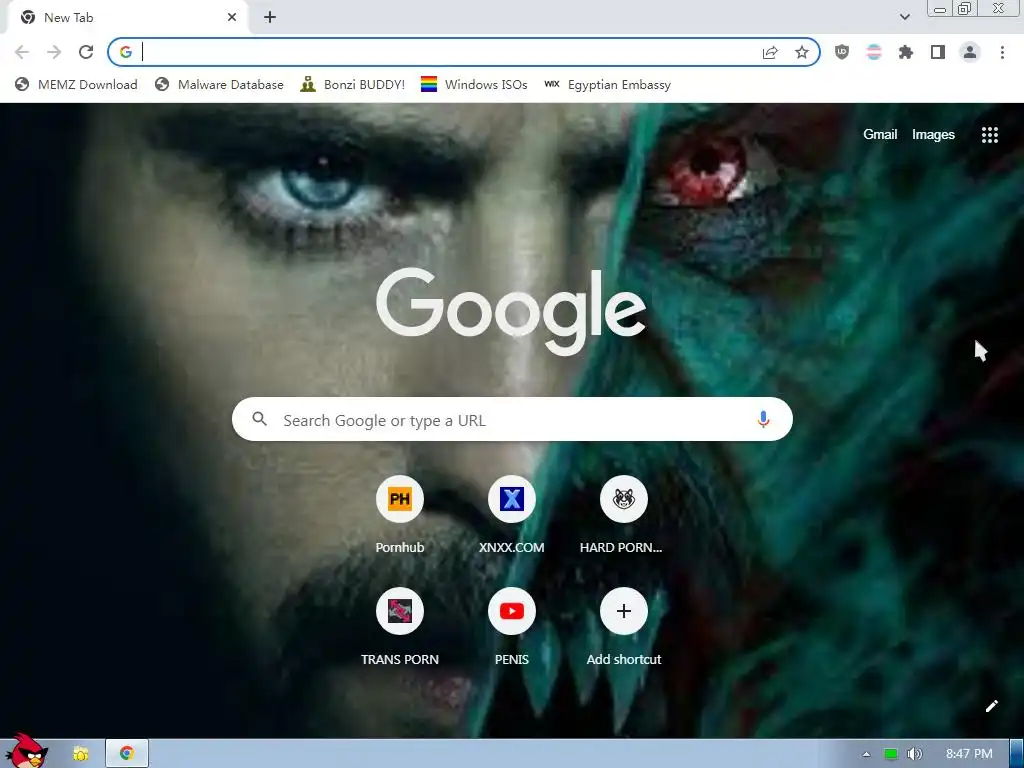
Task: Open the XNXX.COM shortcut tile
Action: (511, 515)
